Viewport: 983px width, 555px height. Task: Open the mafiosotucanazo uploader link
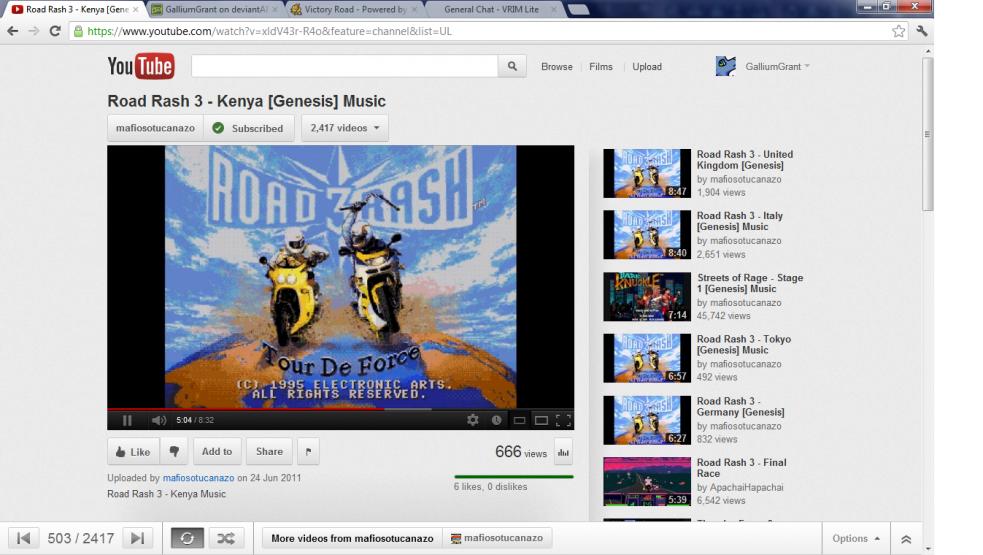coord(198,478)
